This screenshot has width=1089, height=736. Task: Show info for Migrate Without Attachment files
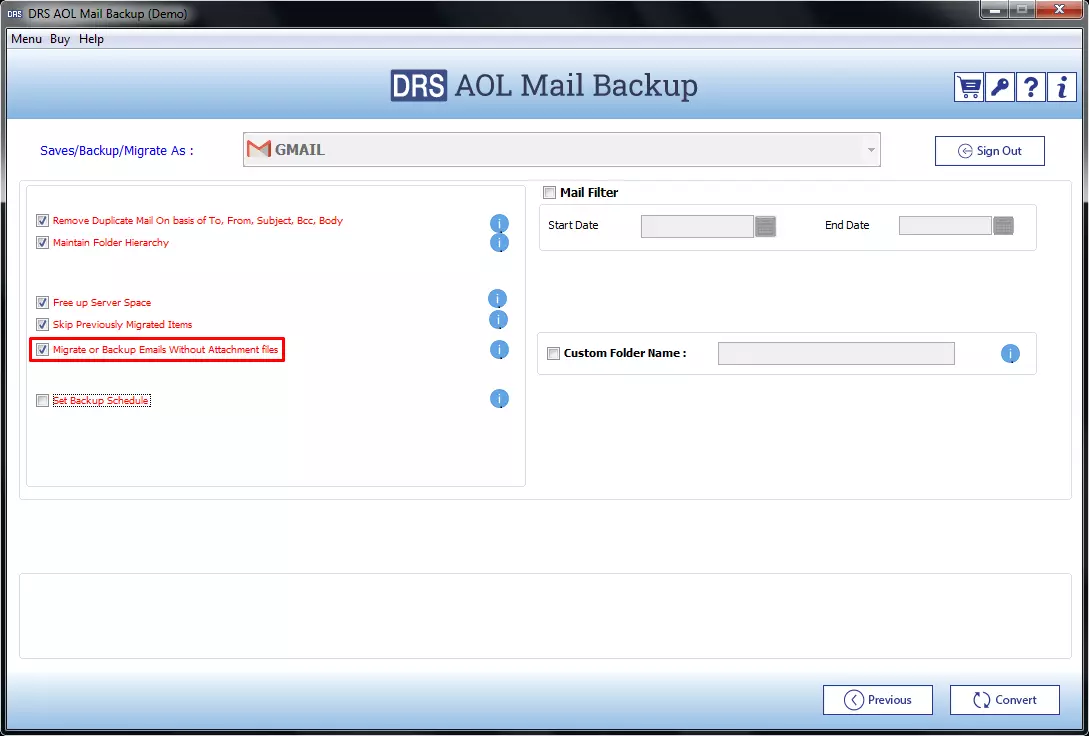pyautogui.click(x=499, y=350)
